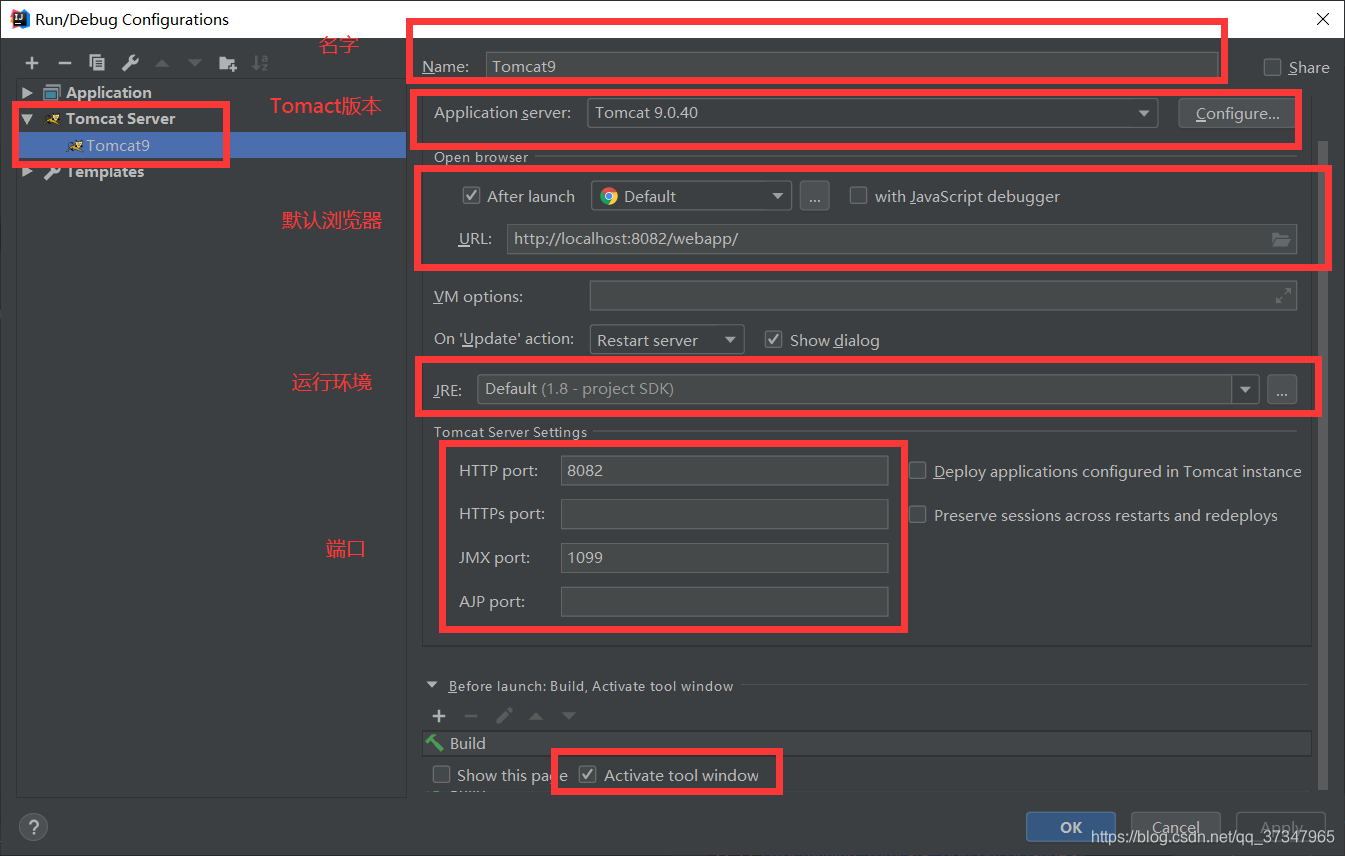Image resolution: width=1345 pixels, height=856 pixels.
Task: Create a new configuration folder
Action: (x=227, y=62)
